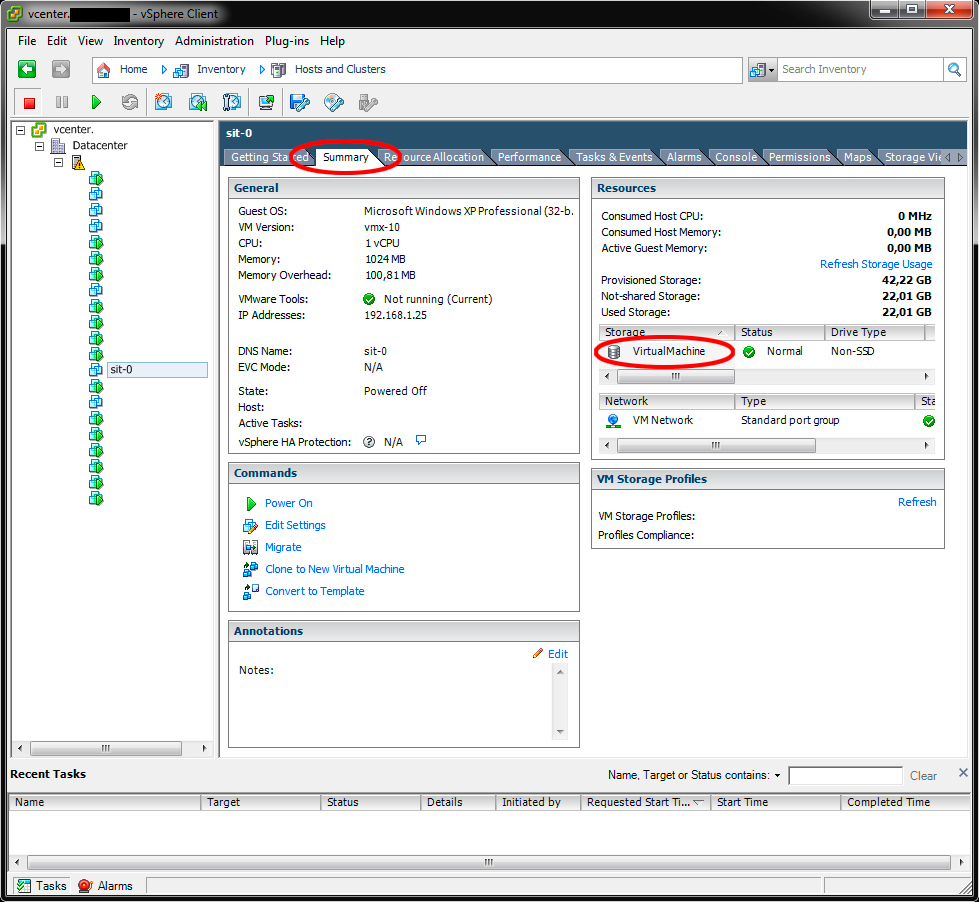This screenshot has height=902, width=979.
Task: Click the red Power Off toolbar button
Action: [x=29, y=102]
